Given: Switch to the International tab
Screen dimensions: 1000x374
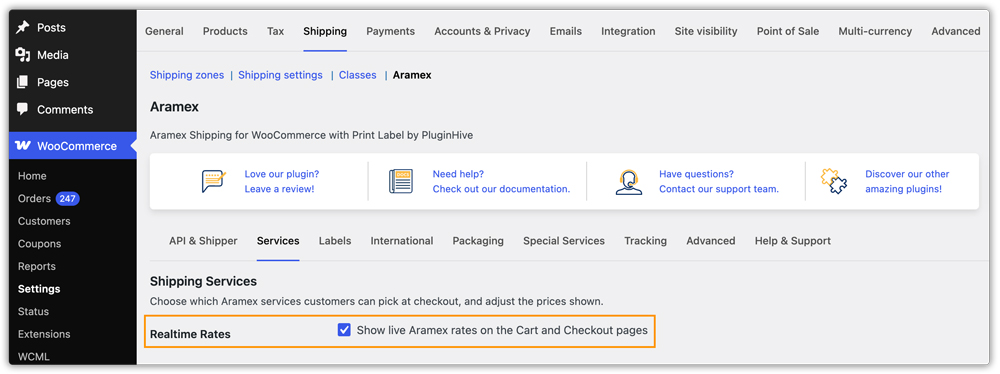Looking at the screenshot, I should click(x=402, y=241).
